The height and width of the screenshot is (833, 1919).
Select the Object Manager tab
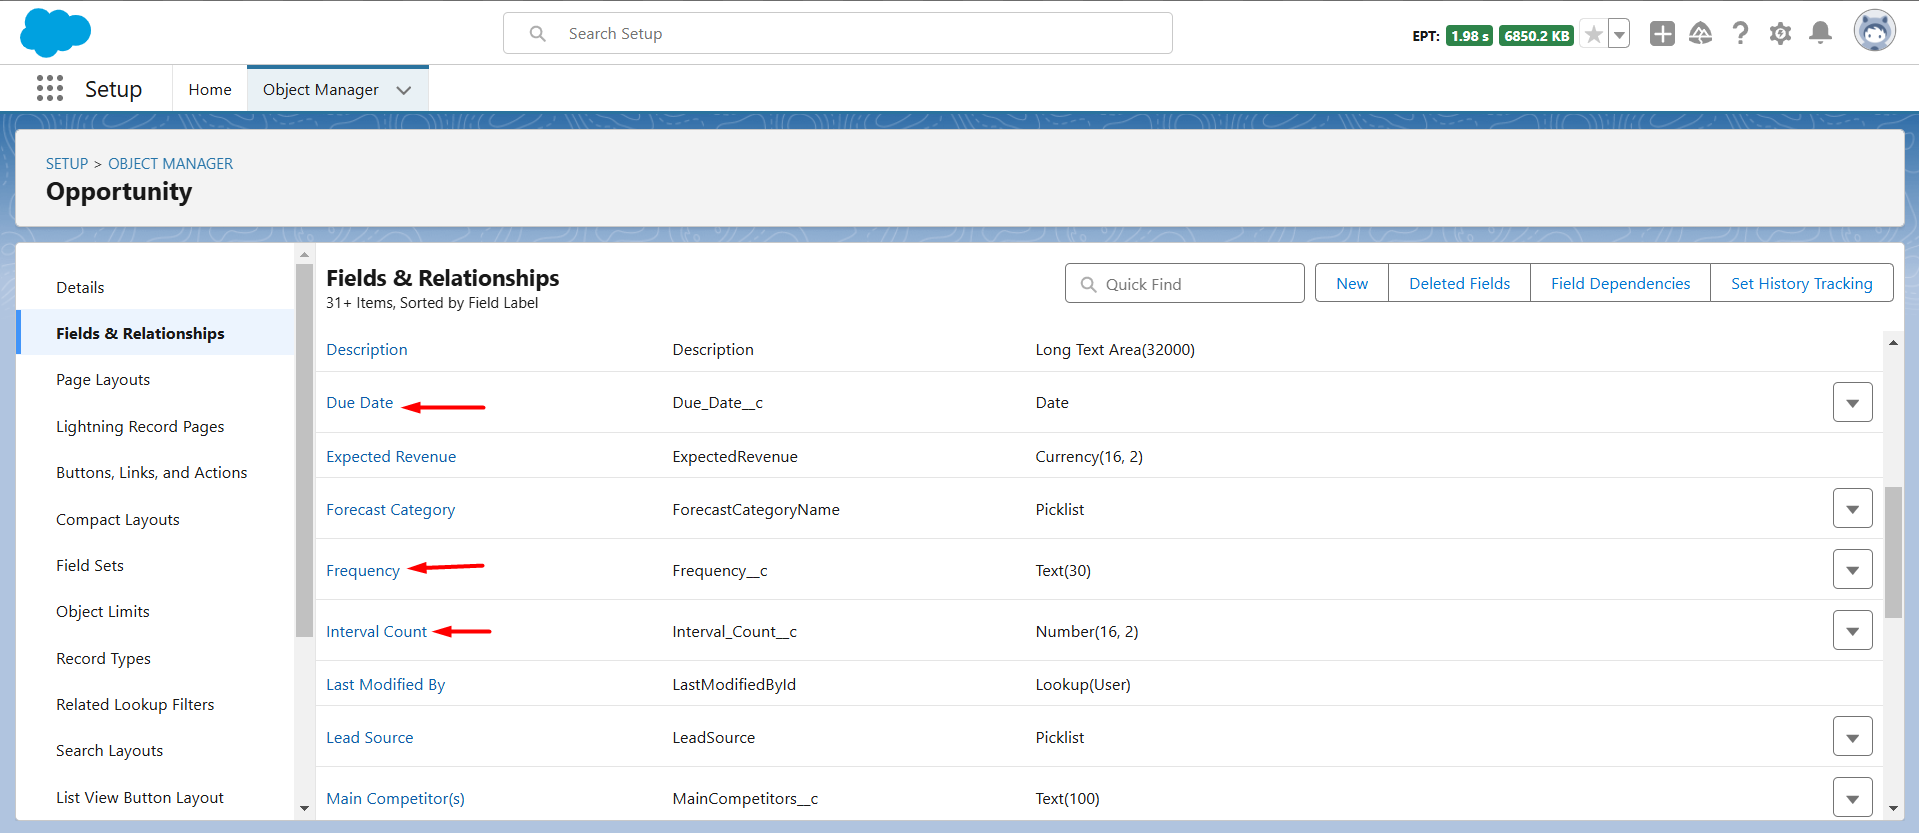point(321,89)
